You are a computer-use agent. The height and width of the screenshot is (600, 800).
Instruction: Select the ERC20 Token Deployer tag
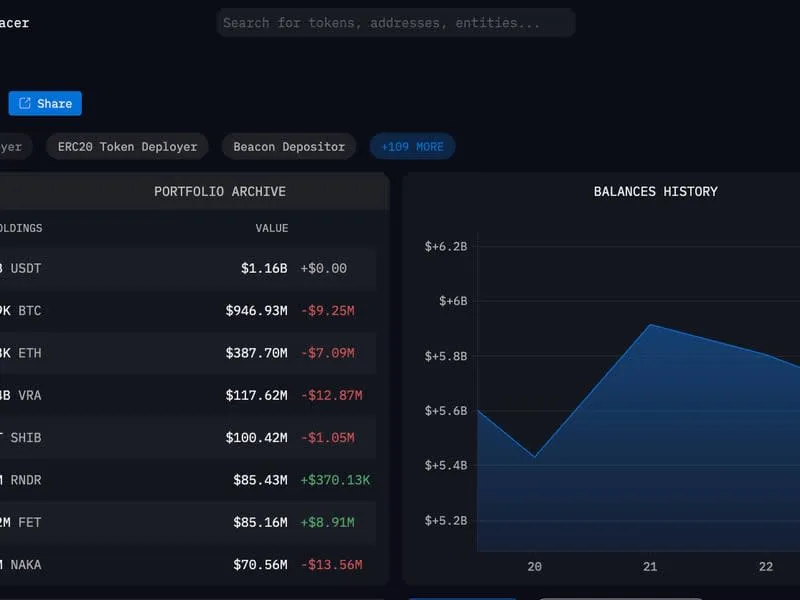(x=126, y=146)
